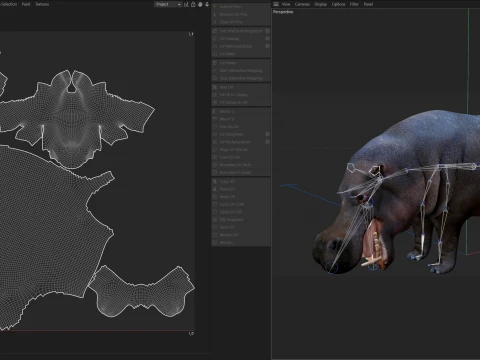Click the Paste UV command
The width and height of the screenshot is (480, 360).
coord(241,189)
